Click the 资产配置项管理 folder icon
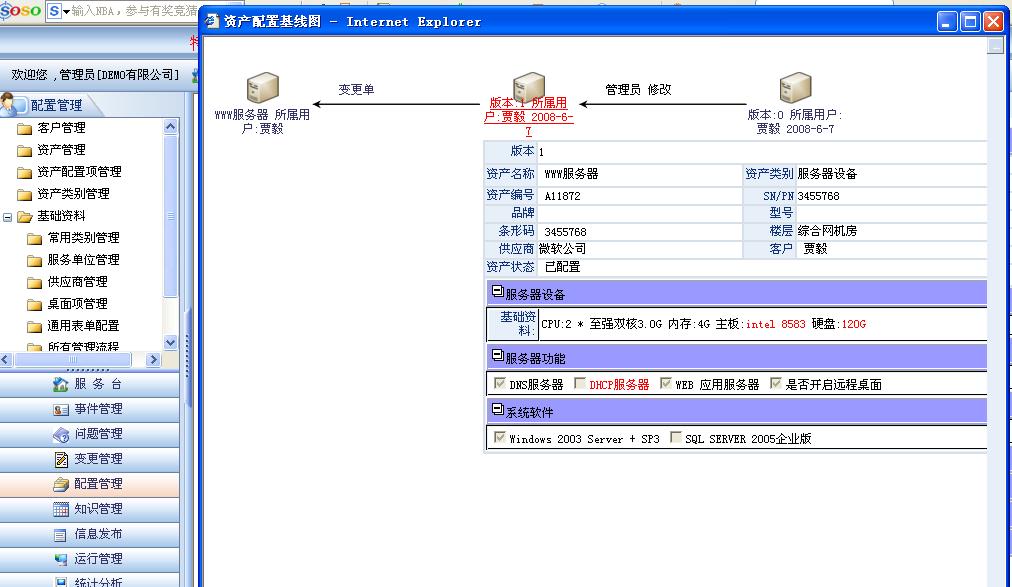This screenshot has width=1012, height=587. (x=25, y=172)
